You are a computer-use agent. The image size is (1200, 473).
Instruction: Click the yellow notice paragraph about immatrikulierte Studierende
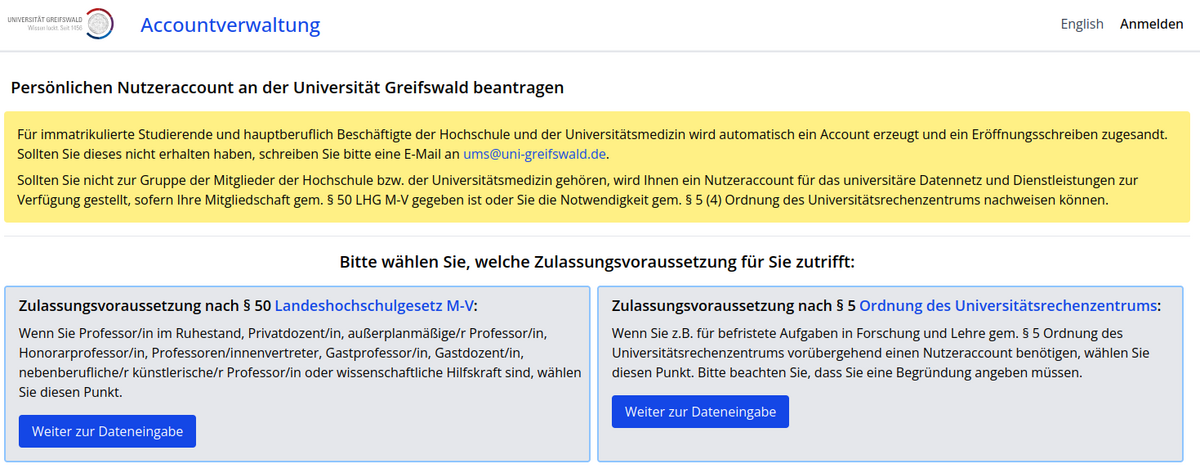point(590,144)
